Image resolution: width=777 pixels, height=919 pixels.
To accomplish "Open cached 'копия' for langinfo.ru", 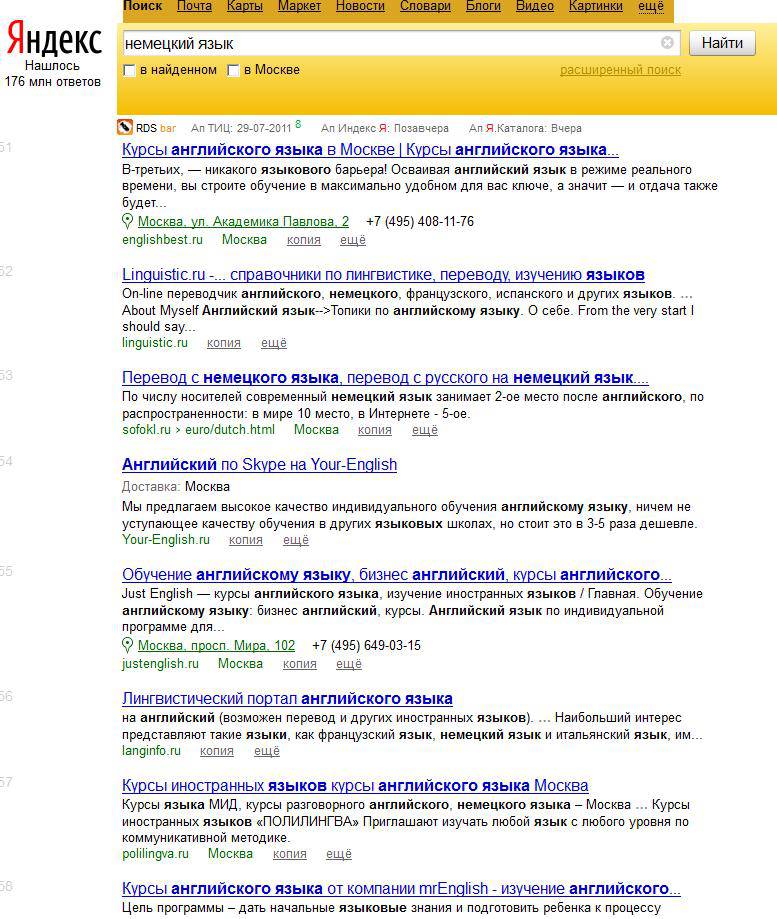I will [217, 751].
